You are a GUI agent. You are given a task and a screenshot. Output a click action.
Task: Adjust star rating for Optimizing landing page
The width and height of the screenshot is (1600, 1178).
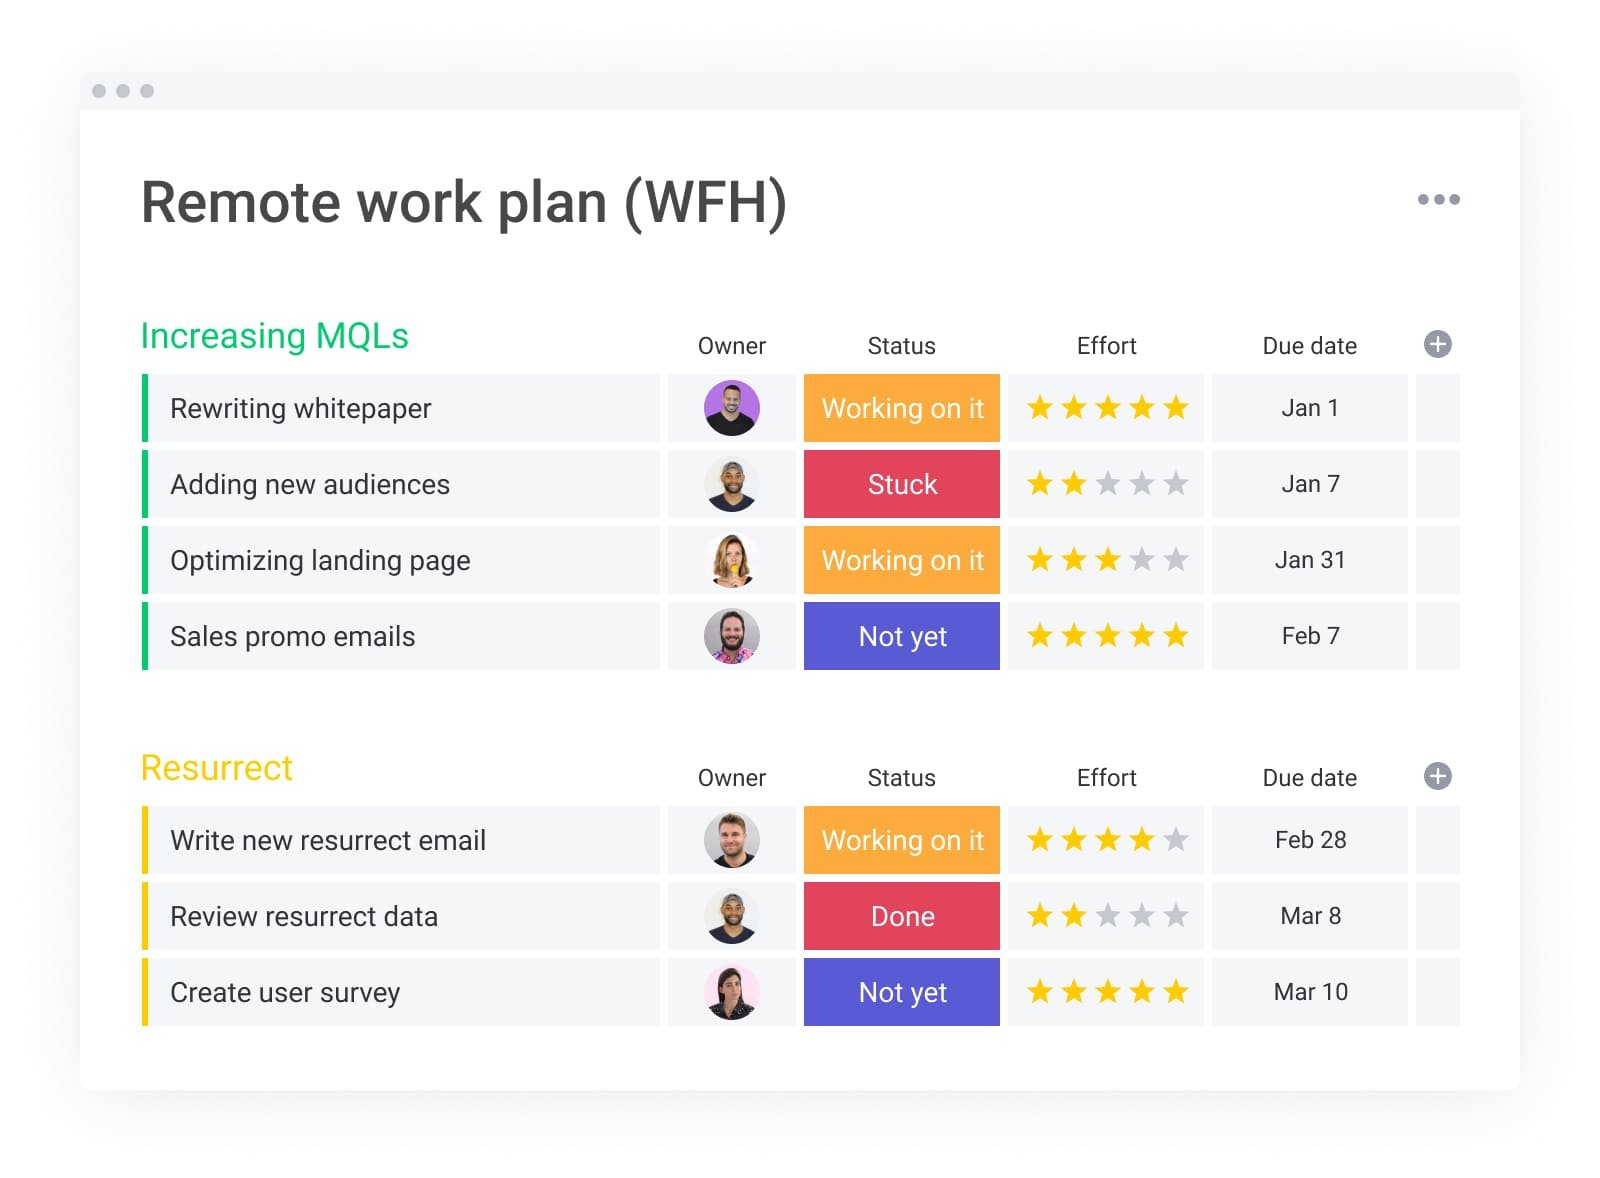(x=1107, y=560)
